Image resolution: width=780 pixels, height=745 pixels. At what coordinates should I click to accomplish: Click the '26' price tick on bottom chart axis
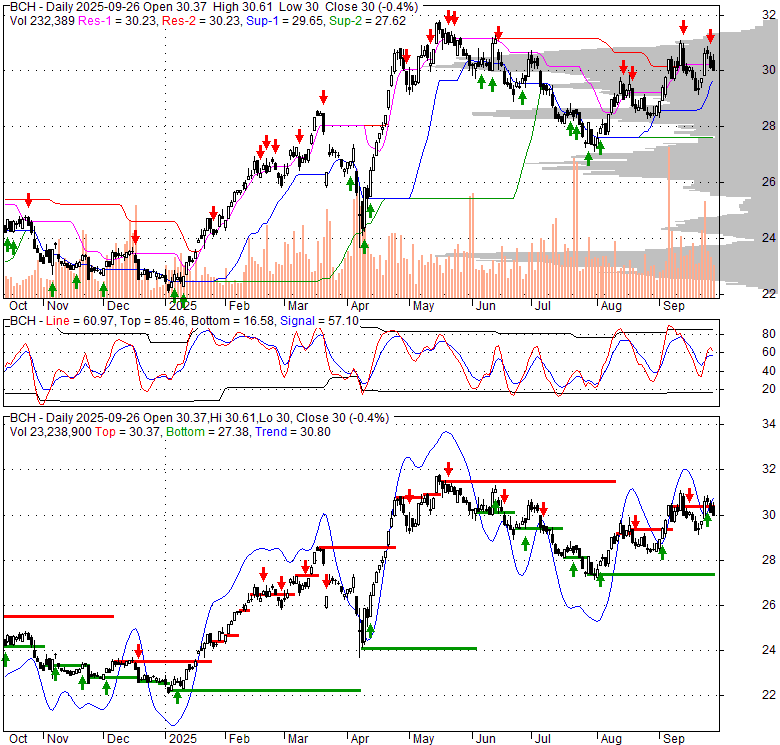(769, 605)
